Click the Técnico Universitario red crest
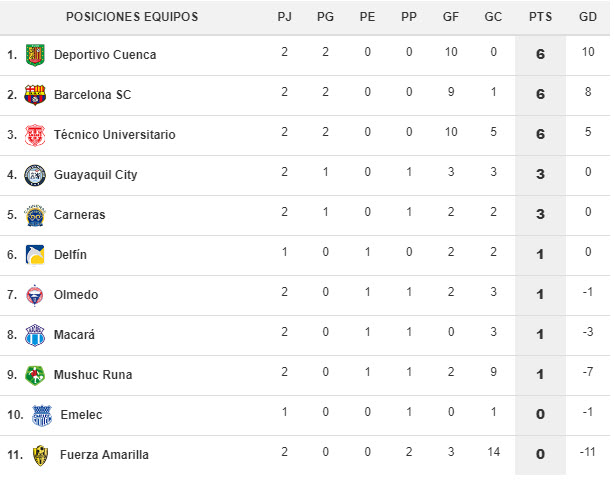614x480 pixels. (x=35, y=135)
